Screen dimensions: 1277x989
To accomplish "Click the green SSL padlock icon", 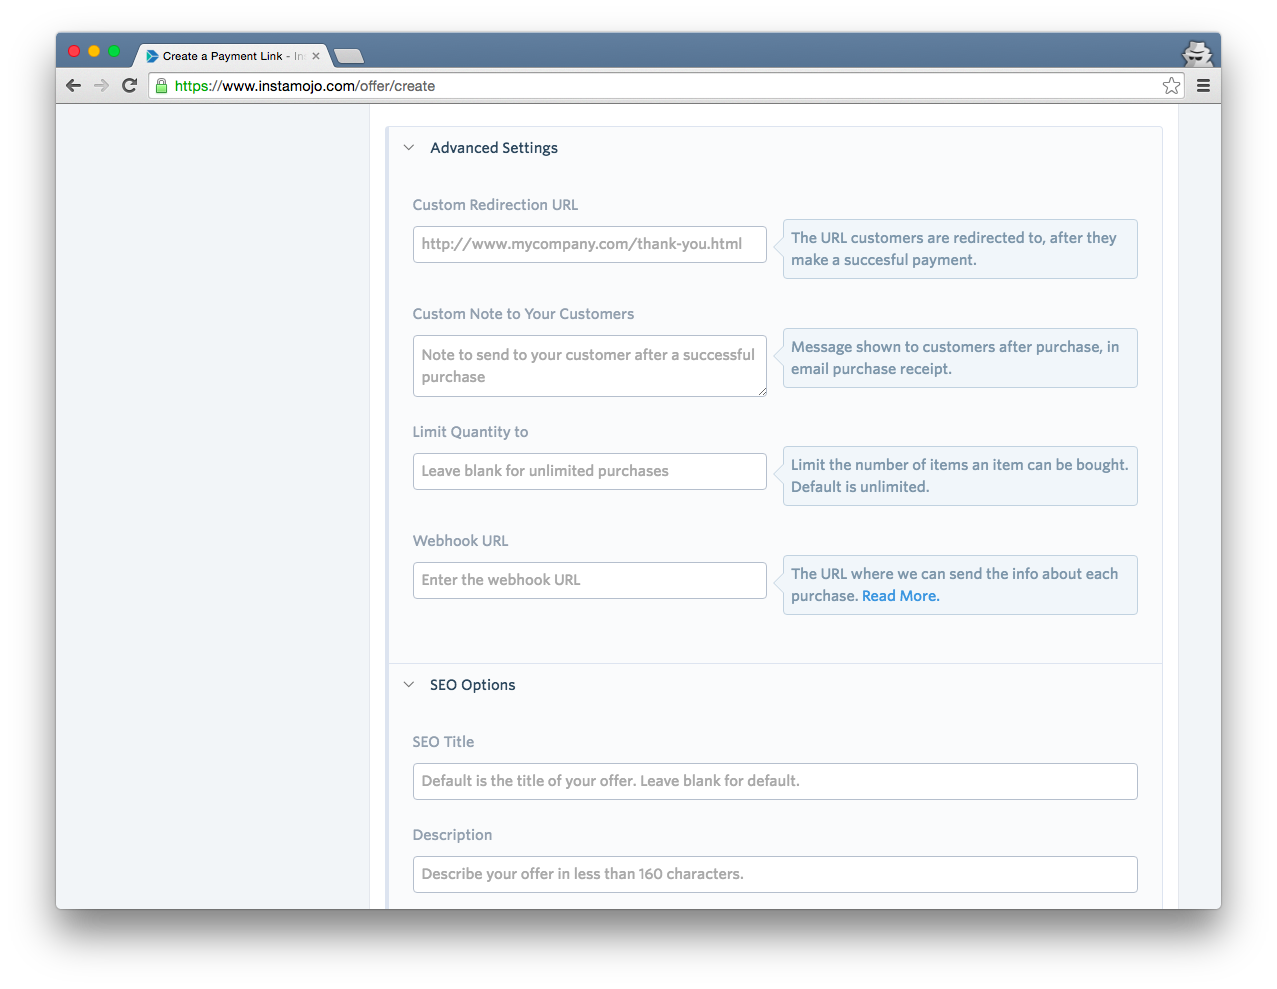I will (161, 86).
